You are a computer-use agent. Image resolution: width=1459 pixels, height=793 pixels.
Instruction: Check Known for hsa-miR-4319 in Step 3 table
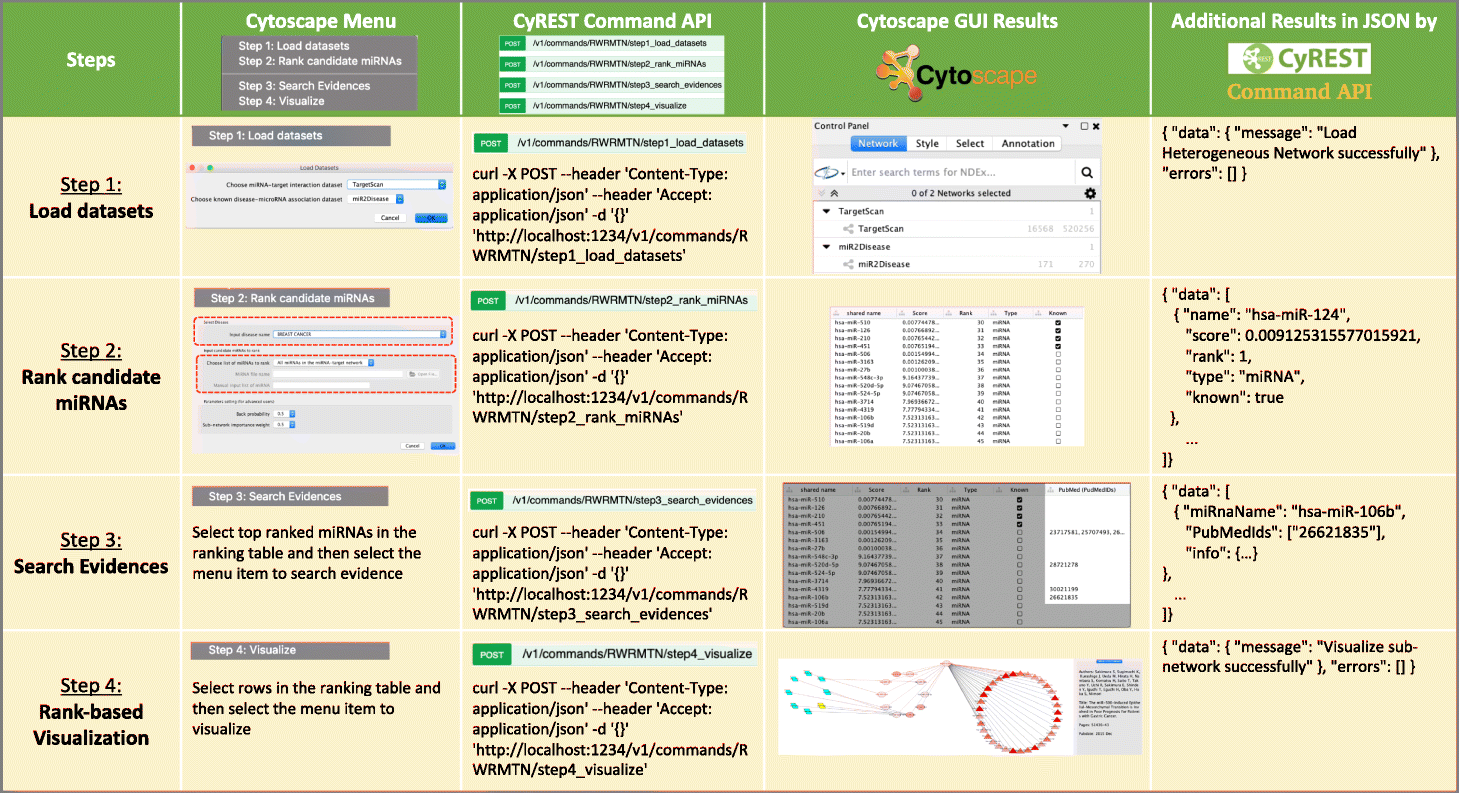tap(1019, 589)
